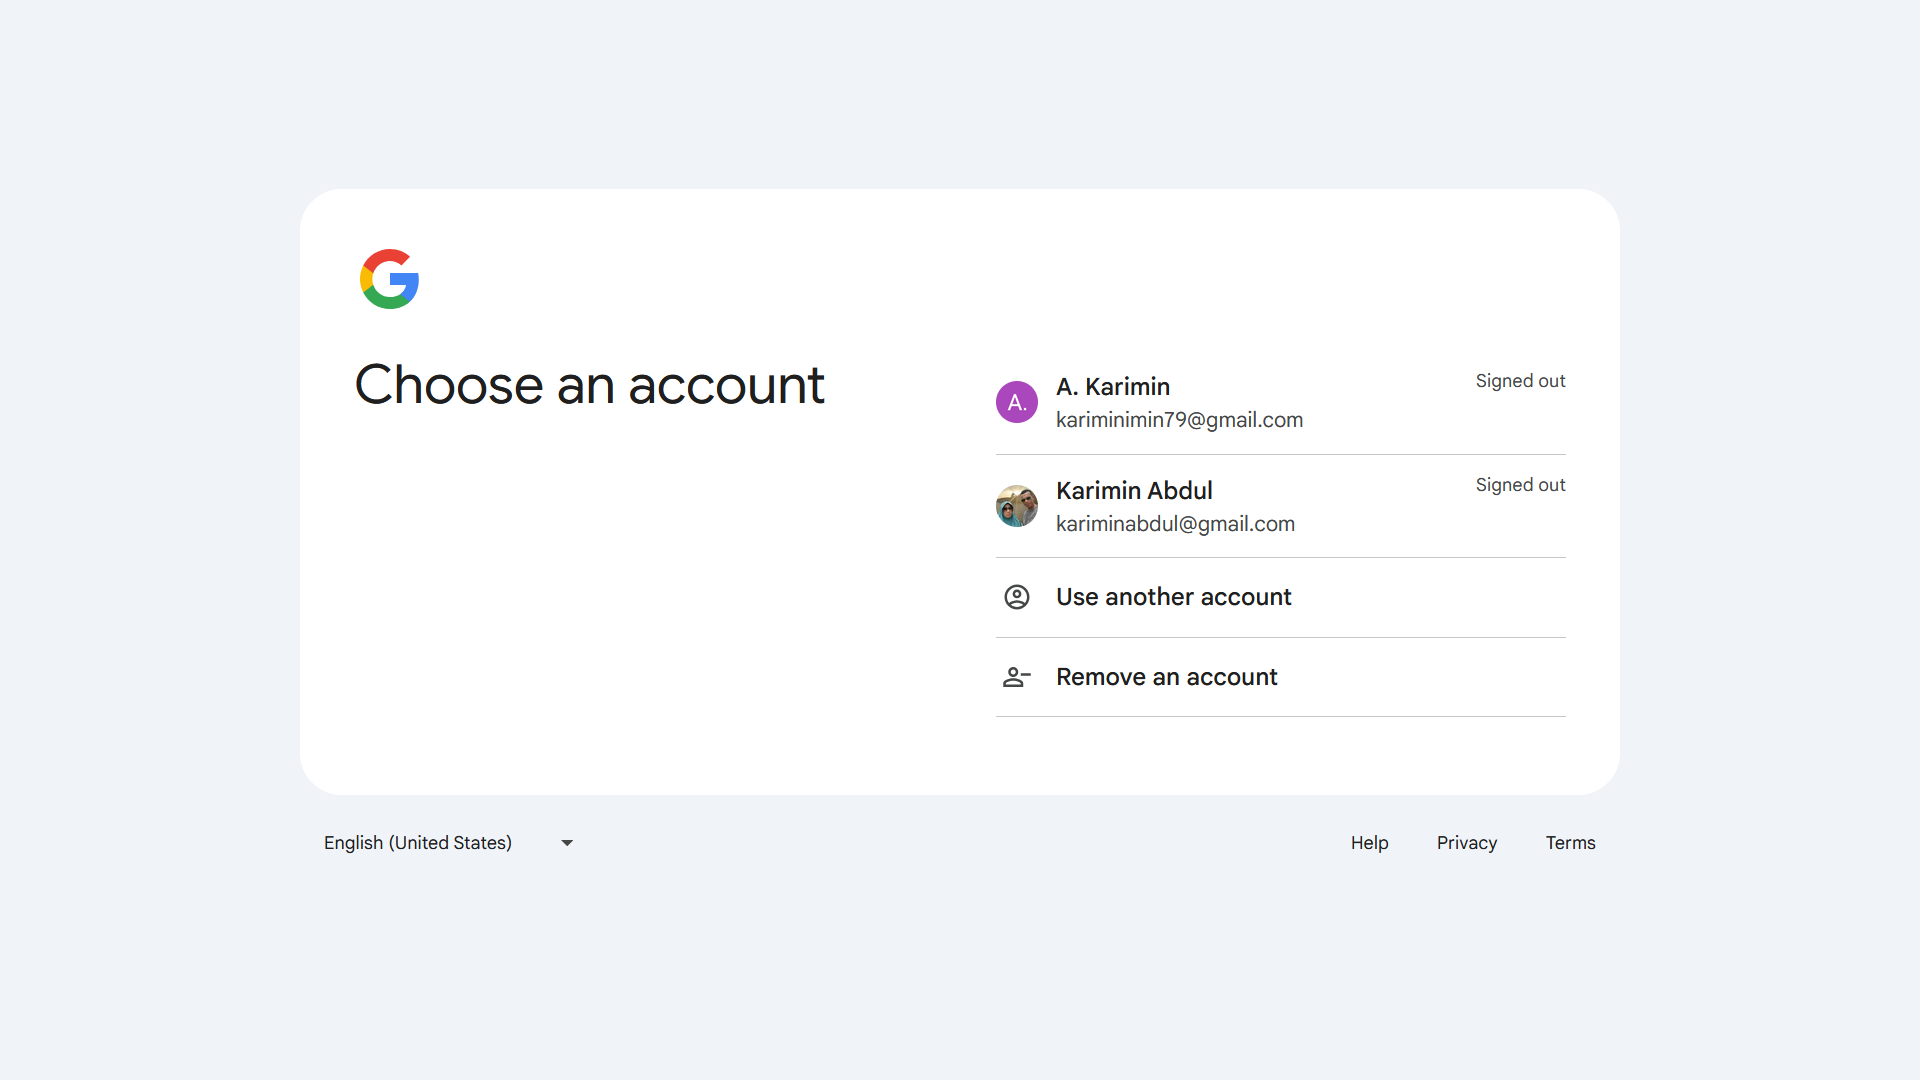Select the Karimin Abdul account name

tap(1134, 491)
